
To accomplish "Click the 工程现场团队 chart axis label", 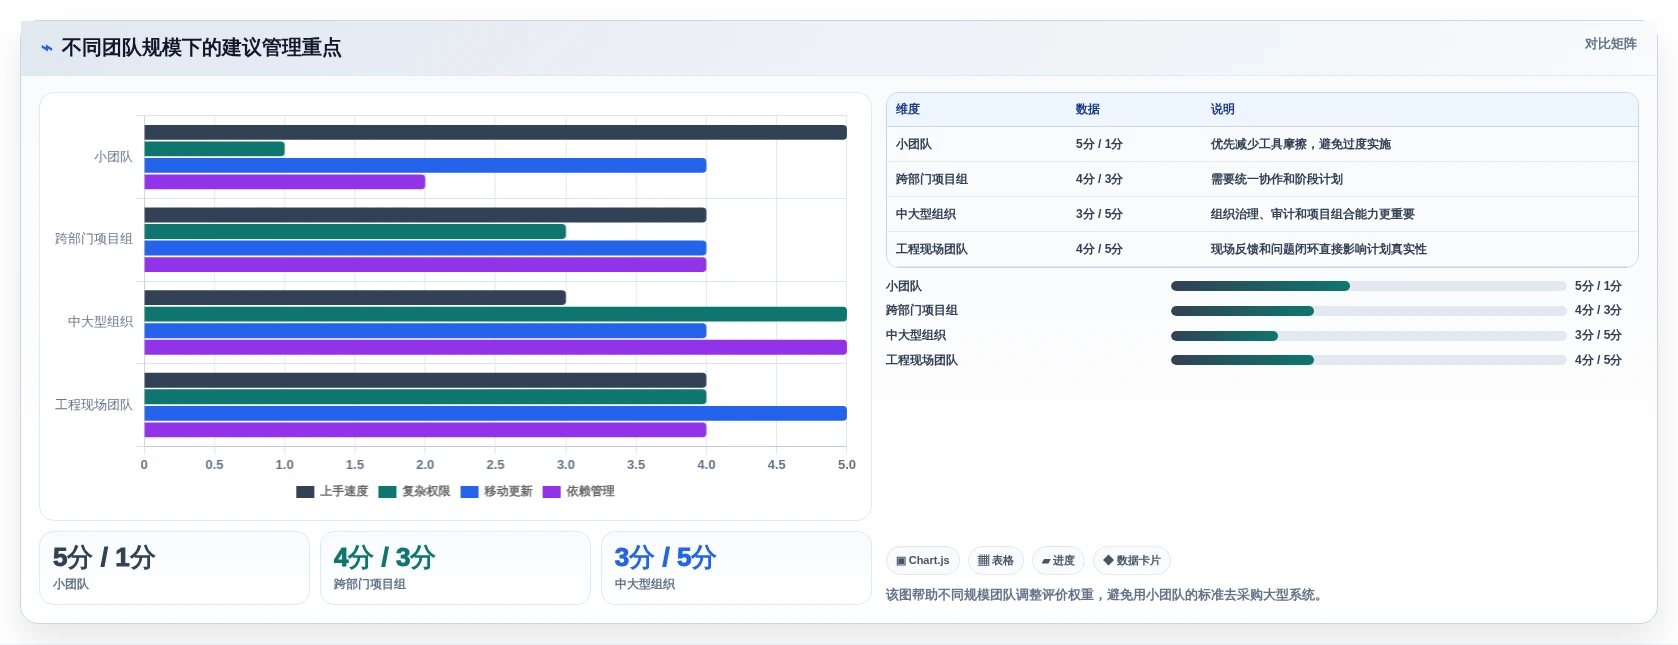I will [94, 405].
